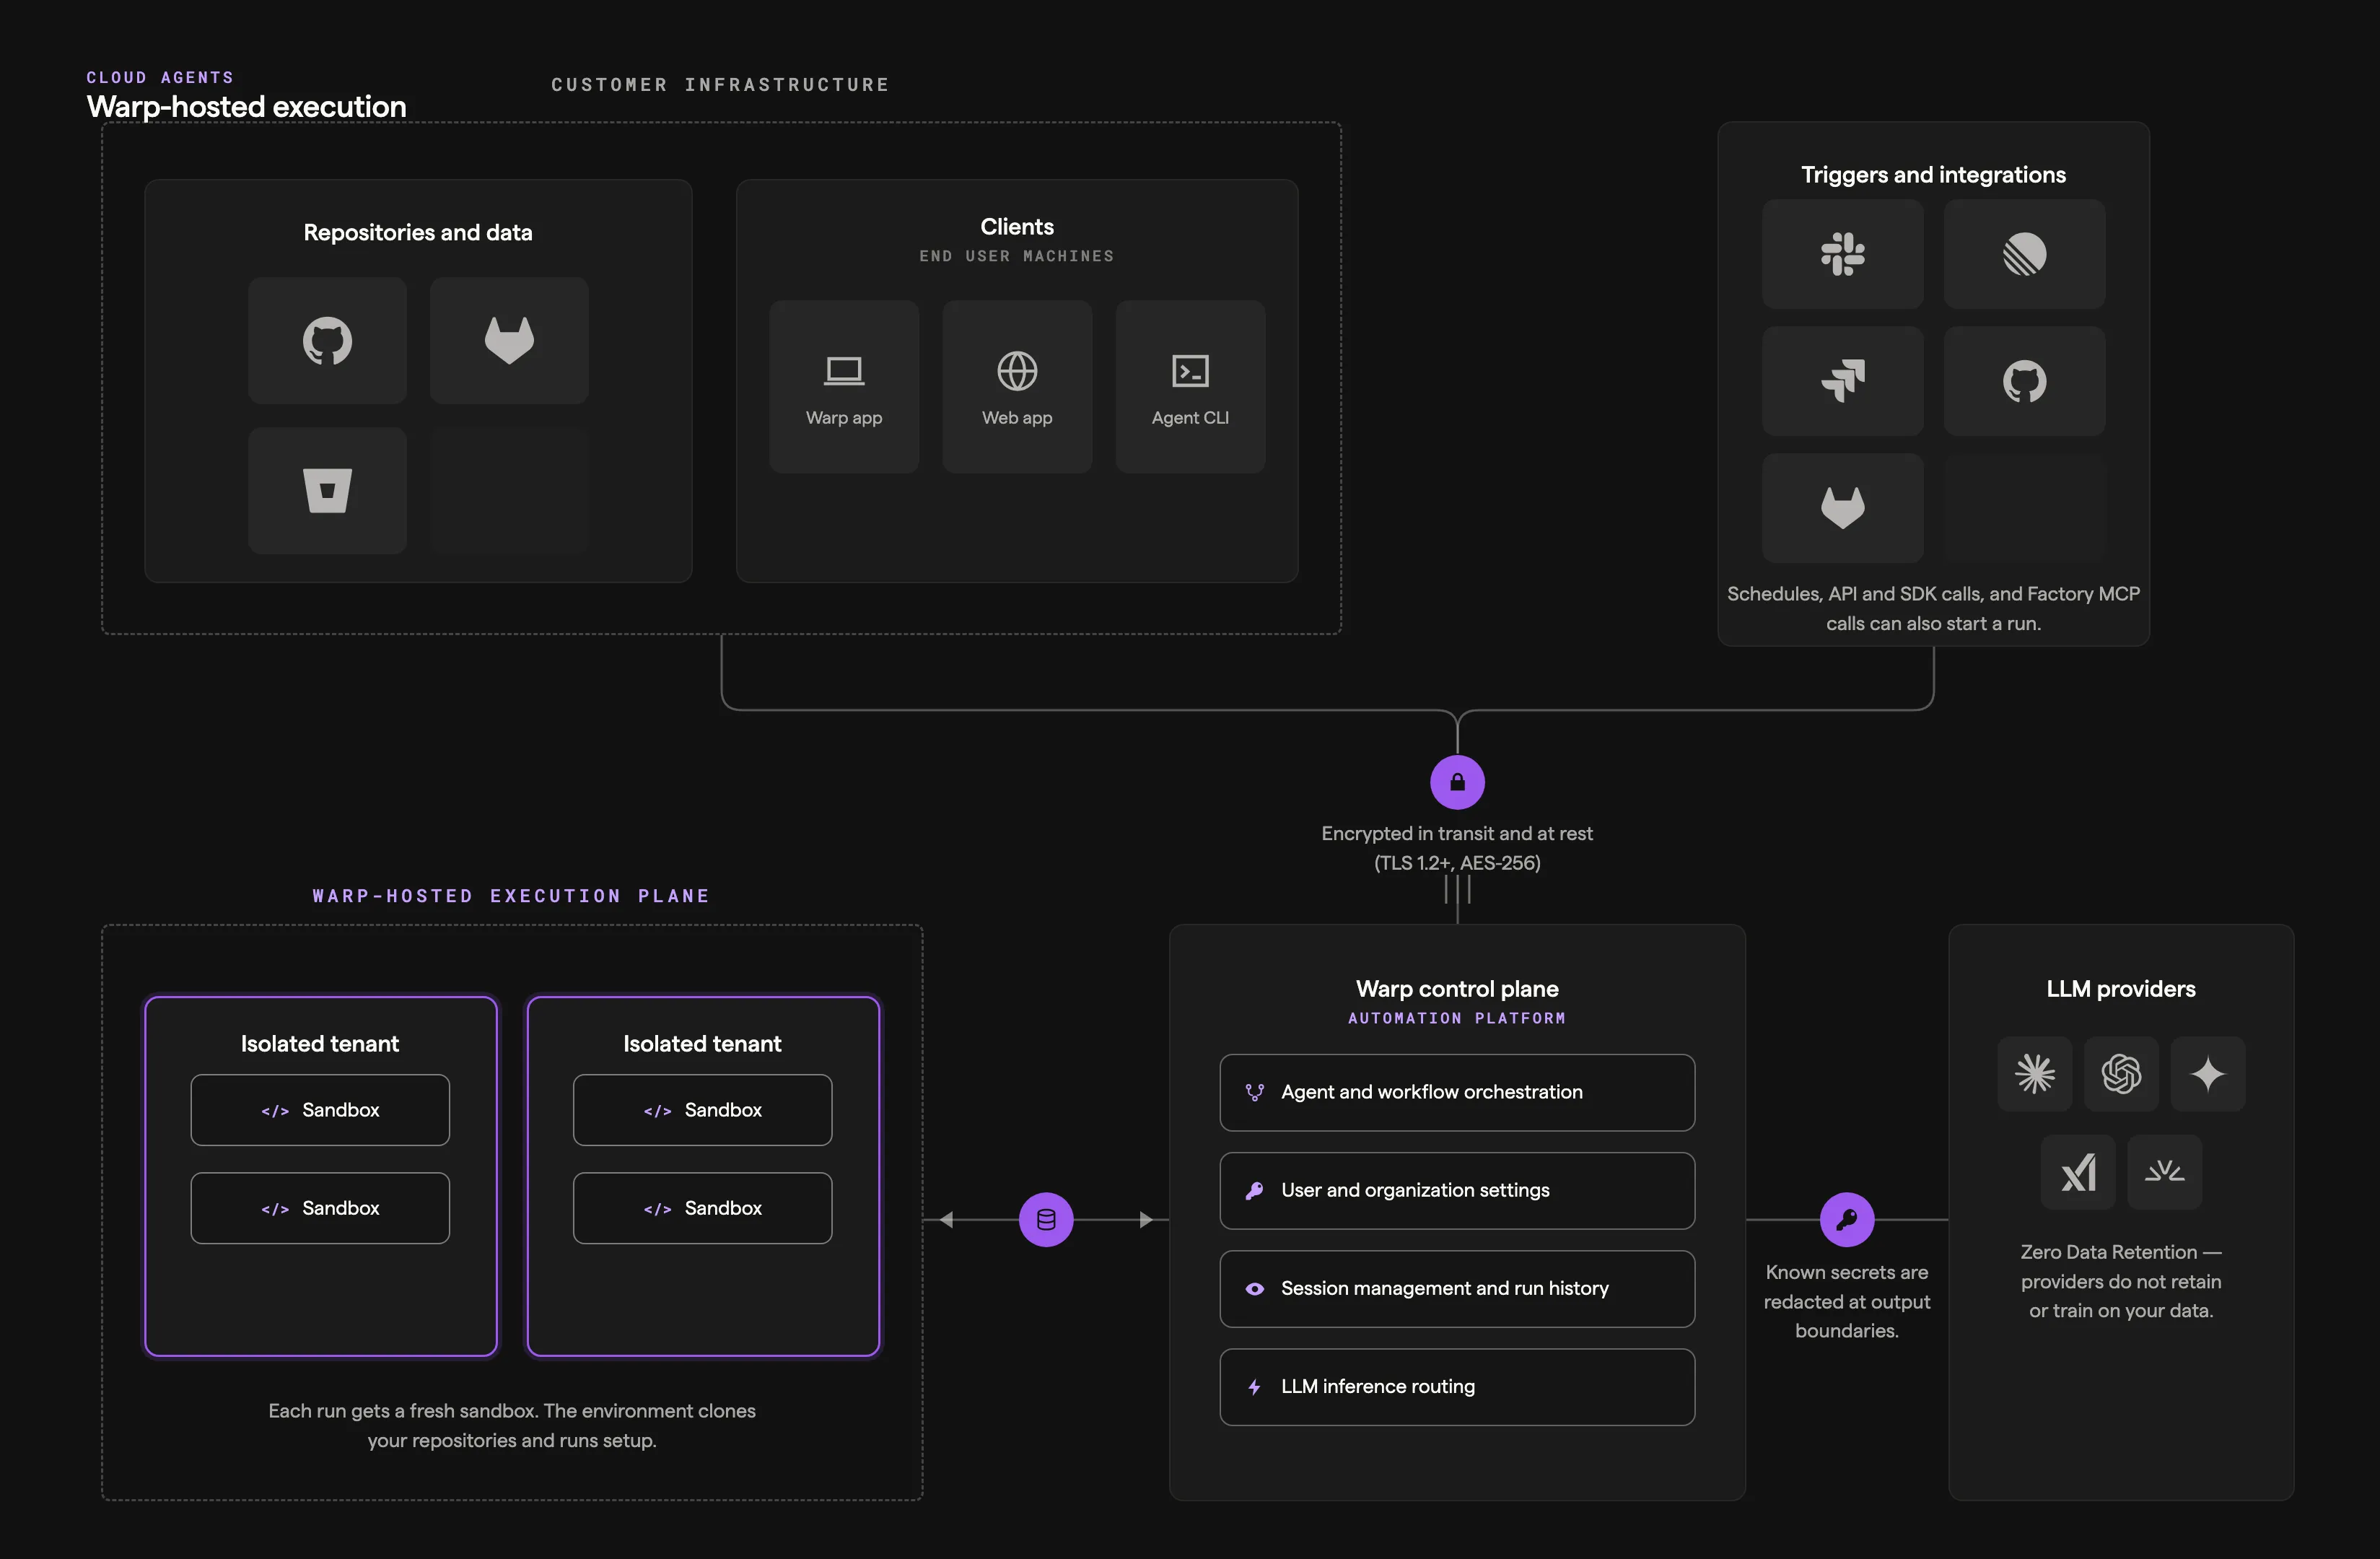
Task: Click the top Sandbox in the first Isolated tenant
Action: [x=320, y=1110]
